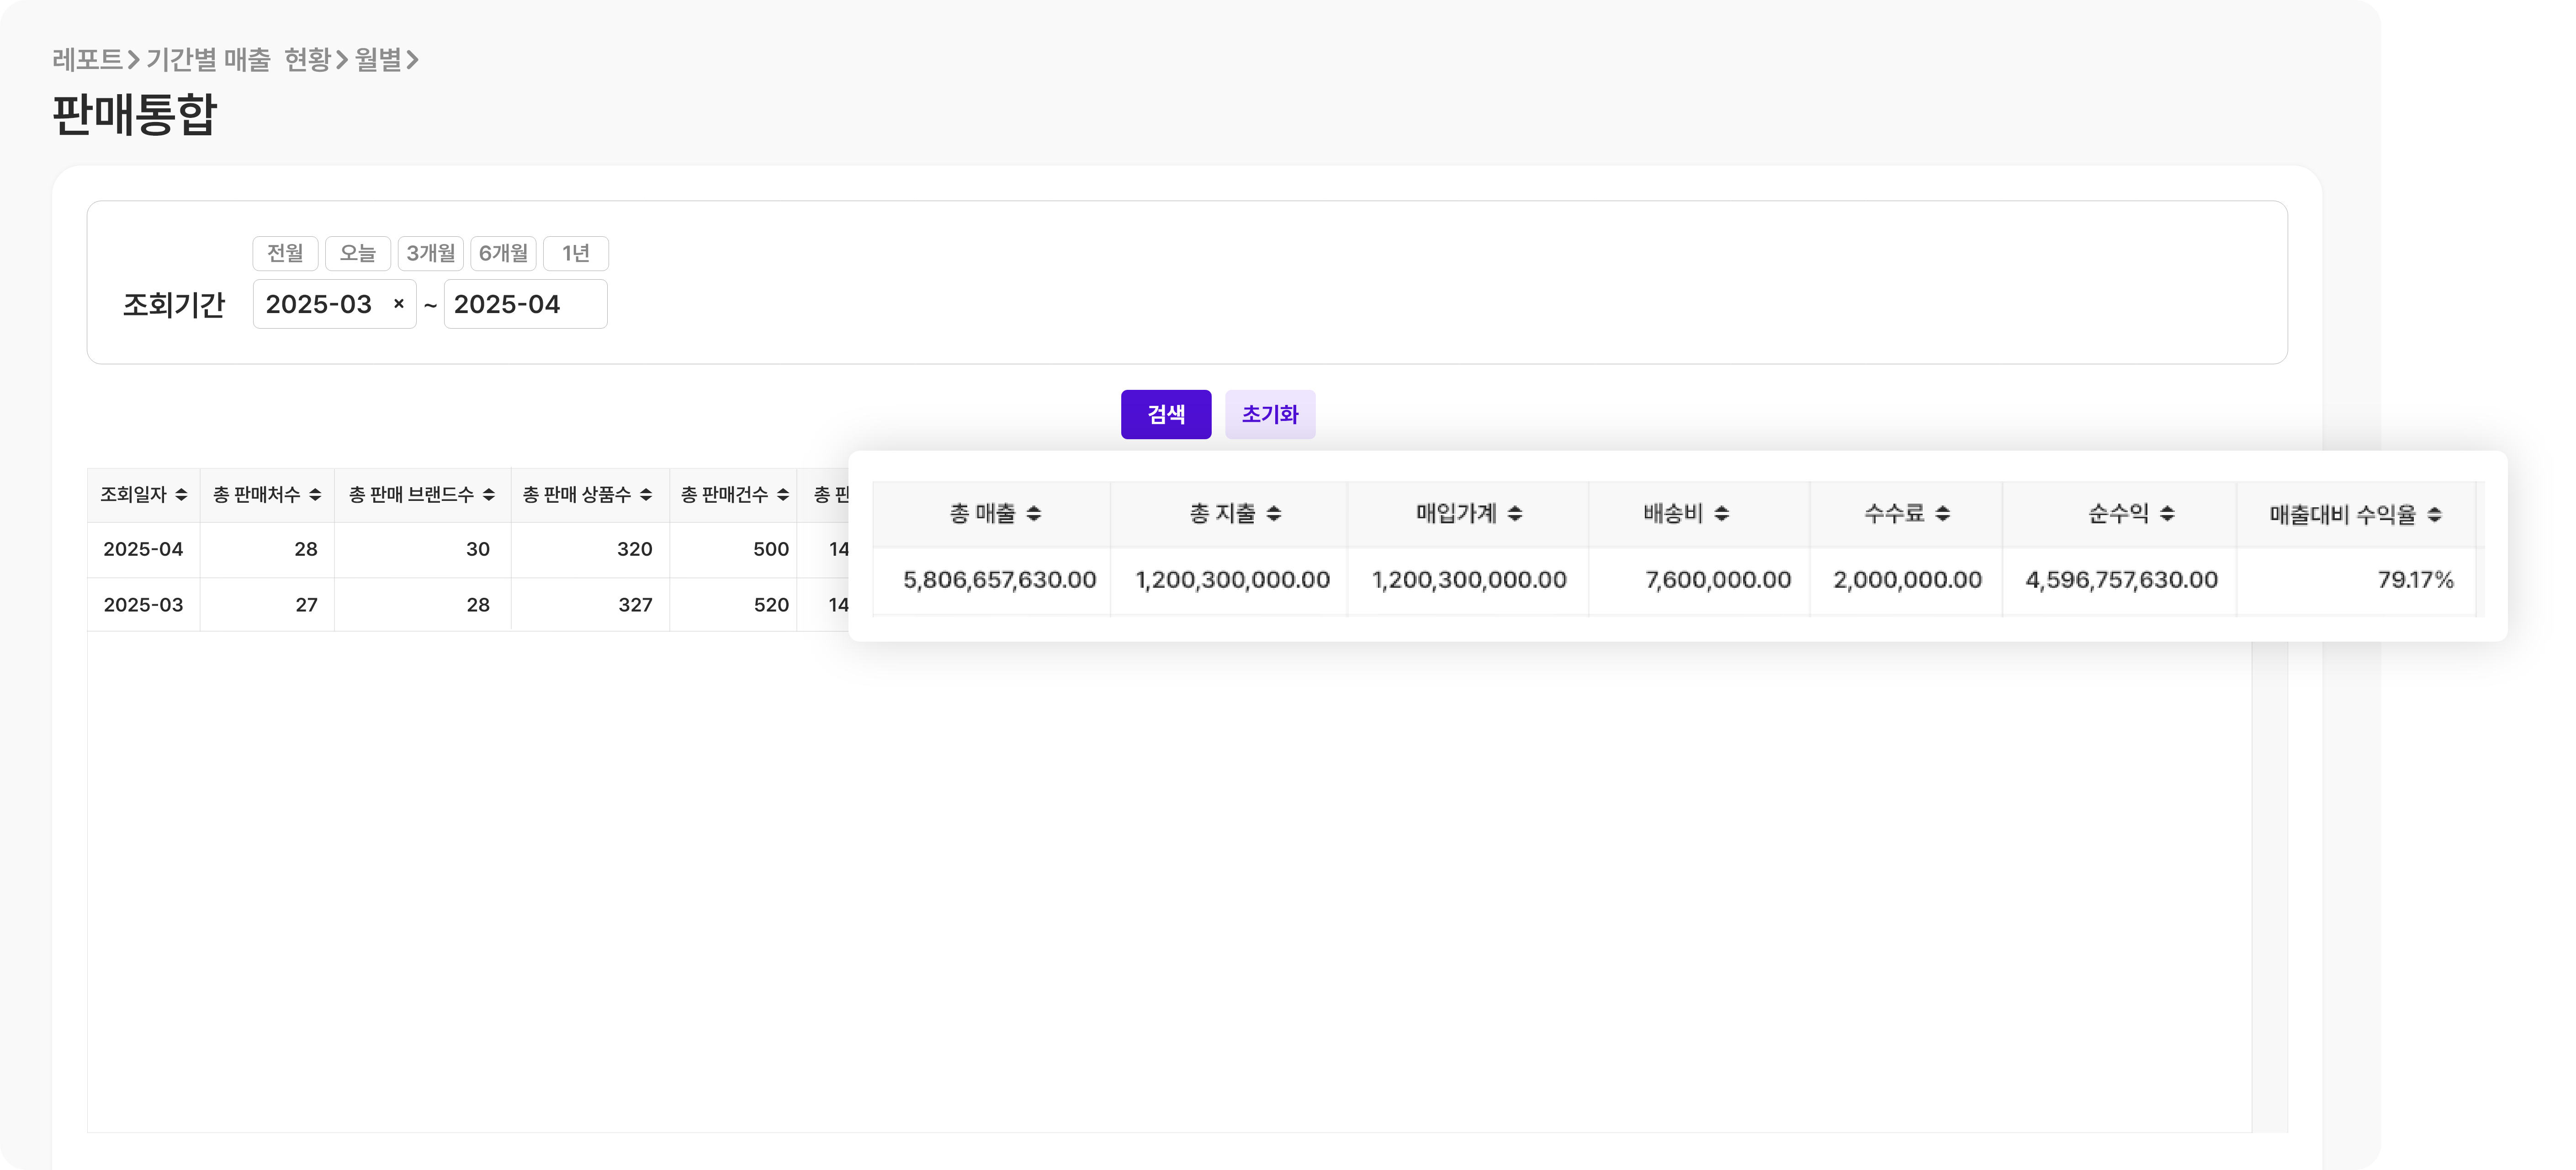Click value 520 in 총 판매건수 column
The height and width of the screenshot is (1170, 2576).
coord(771,605)
